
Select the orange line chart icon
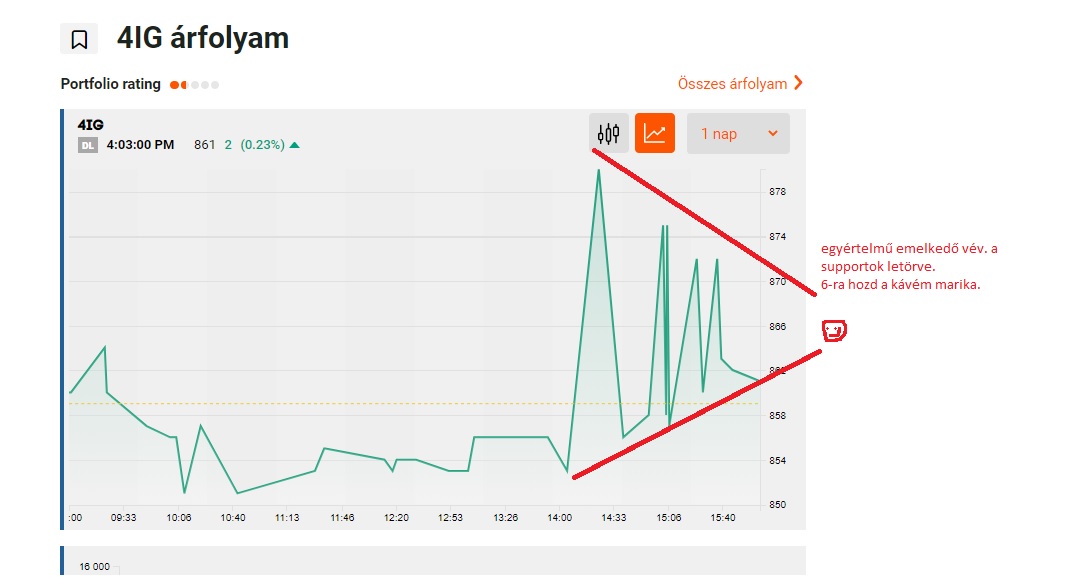click(655, 133)
